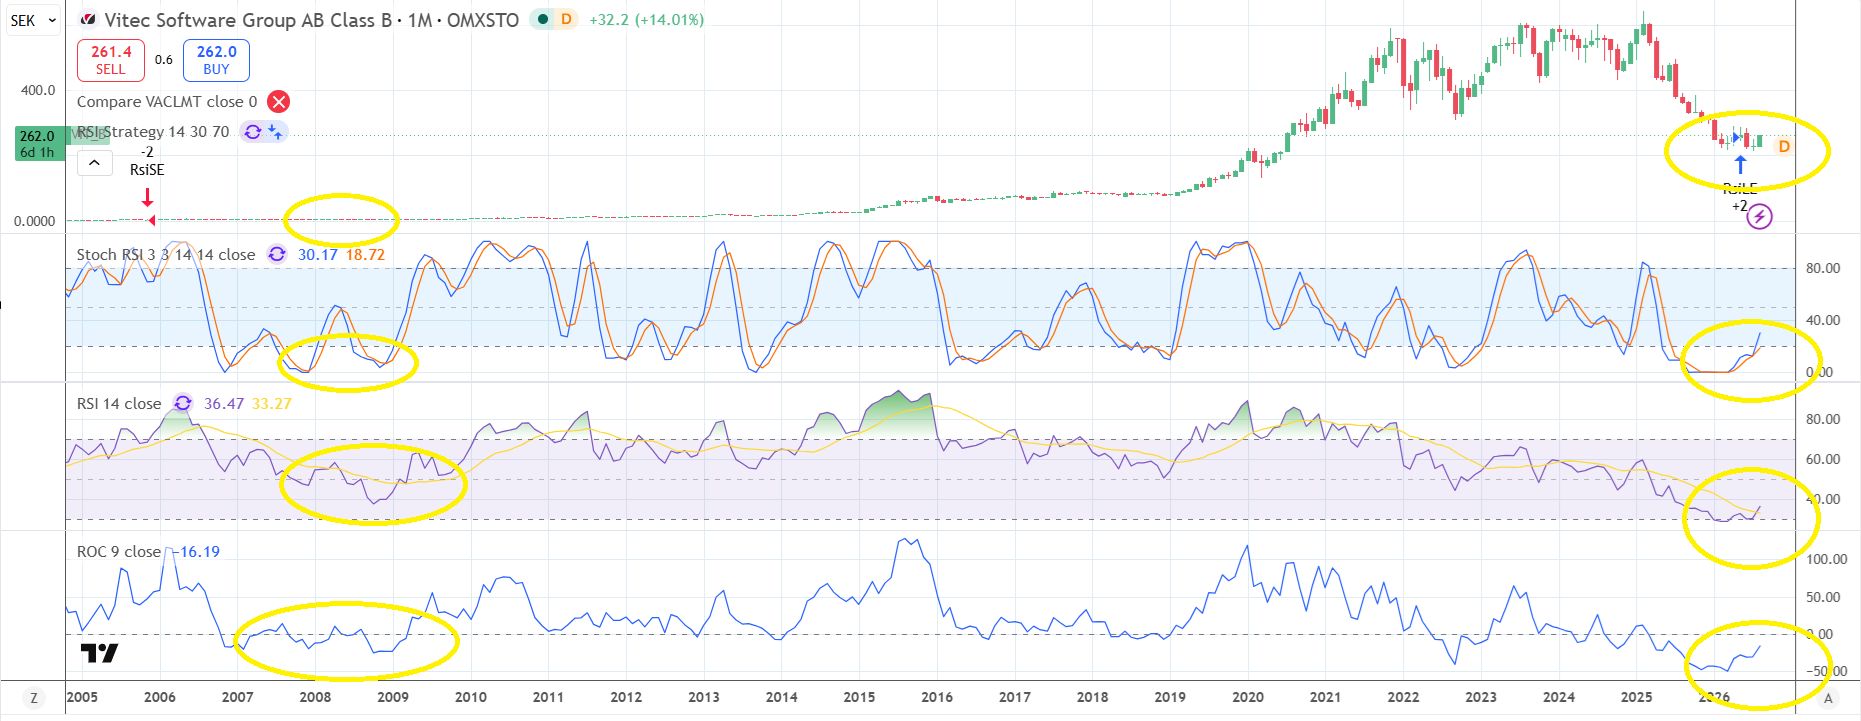Screen dimensions: 1861x721
Task: Click the +32.2 (+14.01%) price change value
Action: click(x=647, y=20)
